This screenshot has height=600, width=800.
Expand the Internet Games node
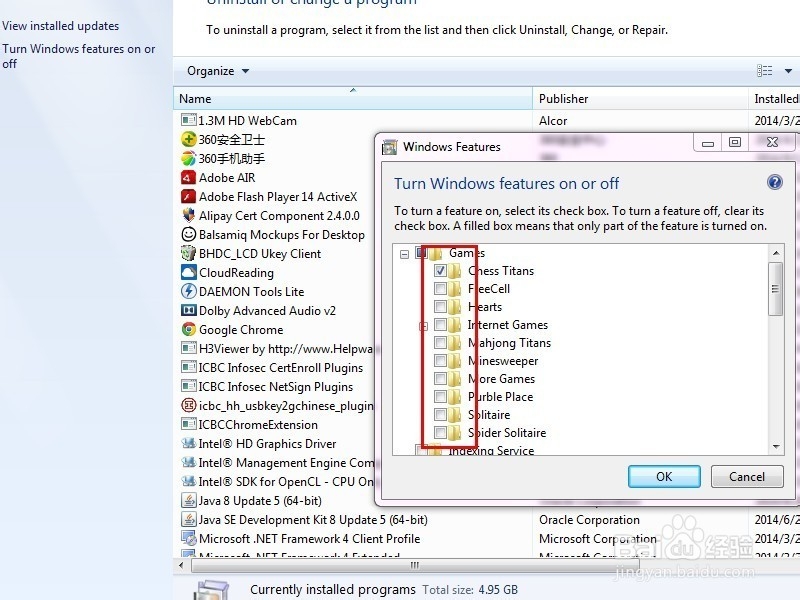(x=423, y=327)
